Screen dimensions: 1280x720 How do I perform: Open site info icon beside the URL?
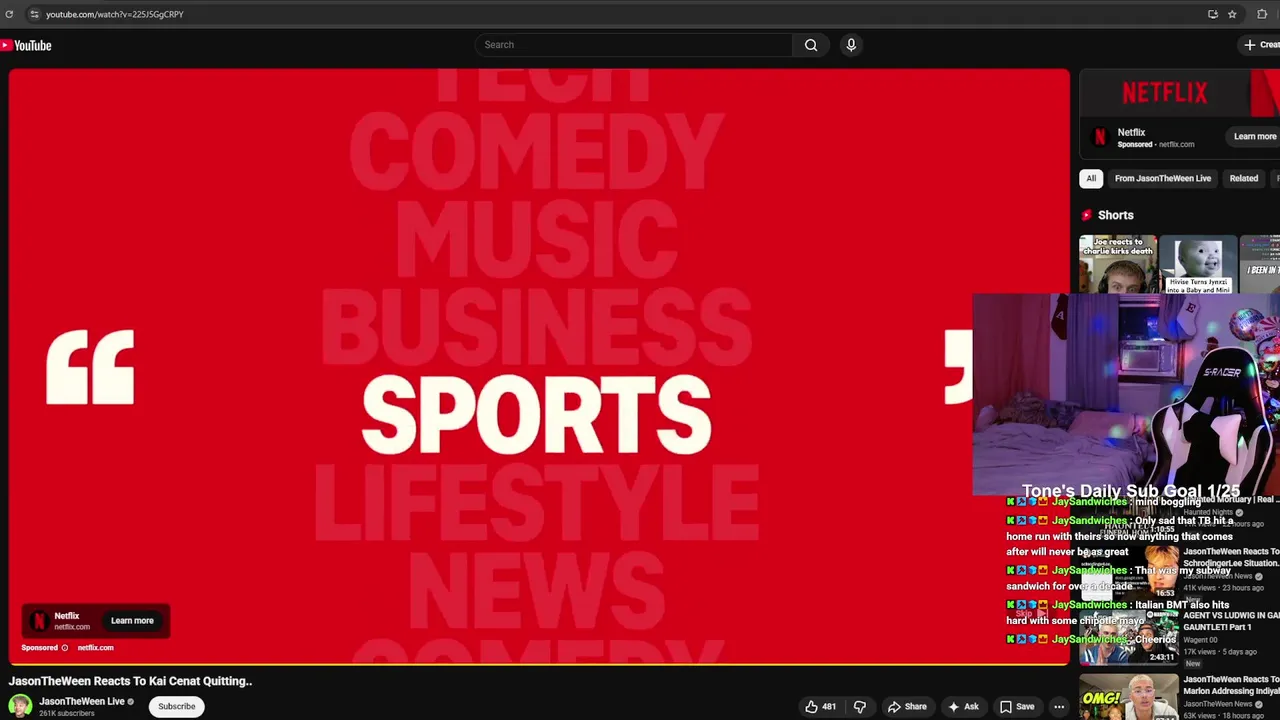click(x=34, y=14)
